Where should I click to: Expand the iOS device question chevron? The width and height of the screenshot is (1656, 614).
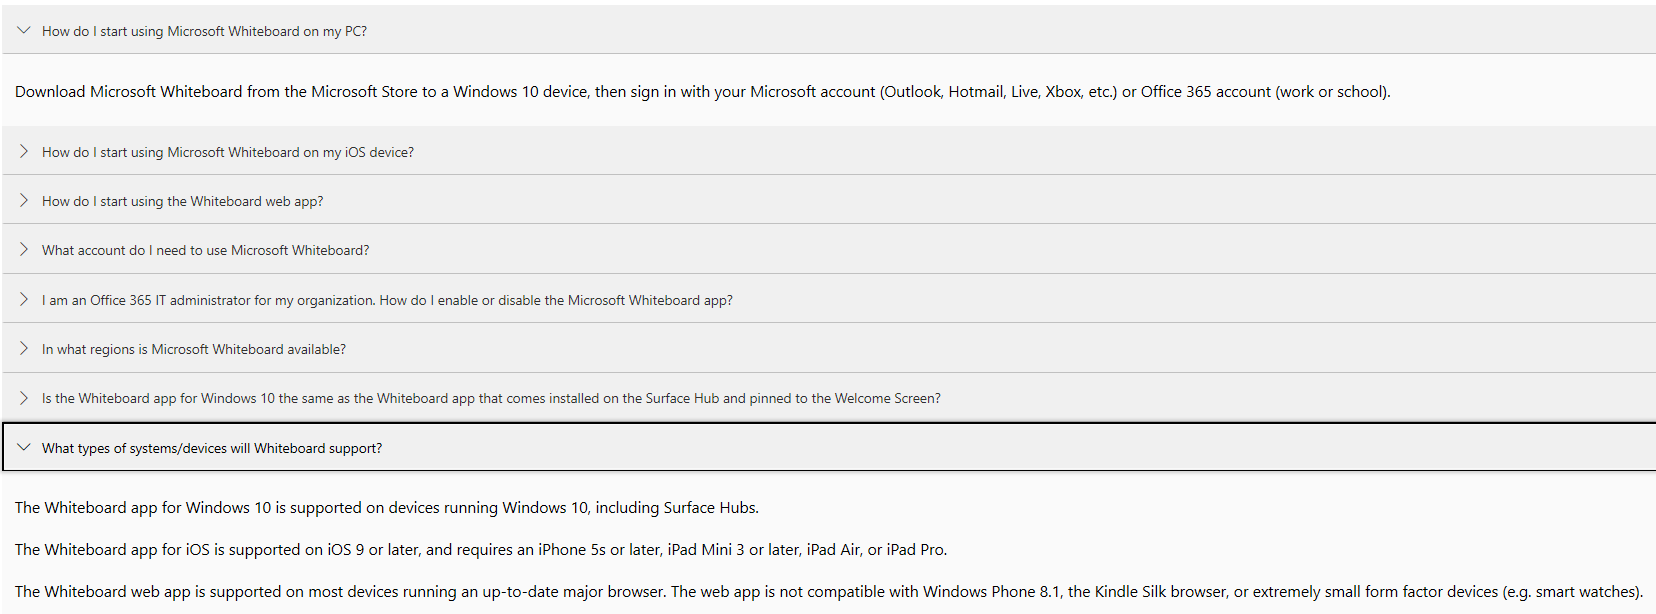pyautogui.click(x=24, y=151)
